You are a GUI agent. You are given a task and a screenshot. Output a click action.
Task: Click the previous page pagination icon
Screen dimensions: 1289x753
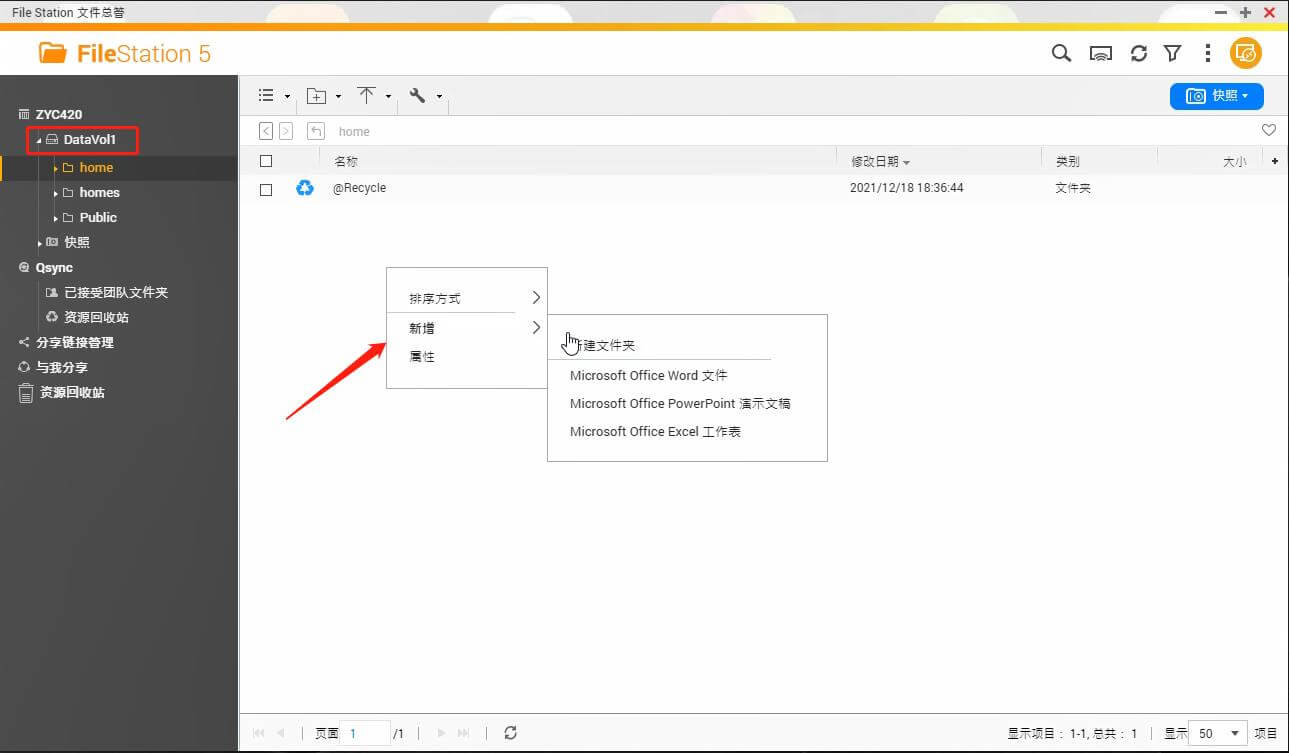point(281,733)
